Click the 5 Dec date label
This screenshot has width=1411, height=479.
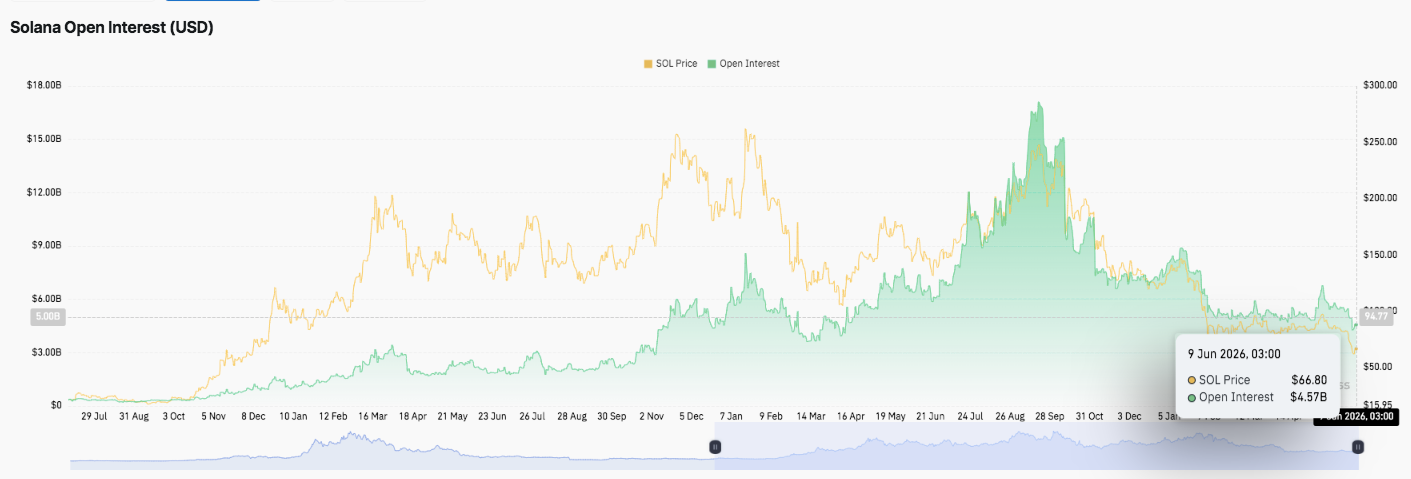pos(690,415)
